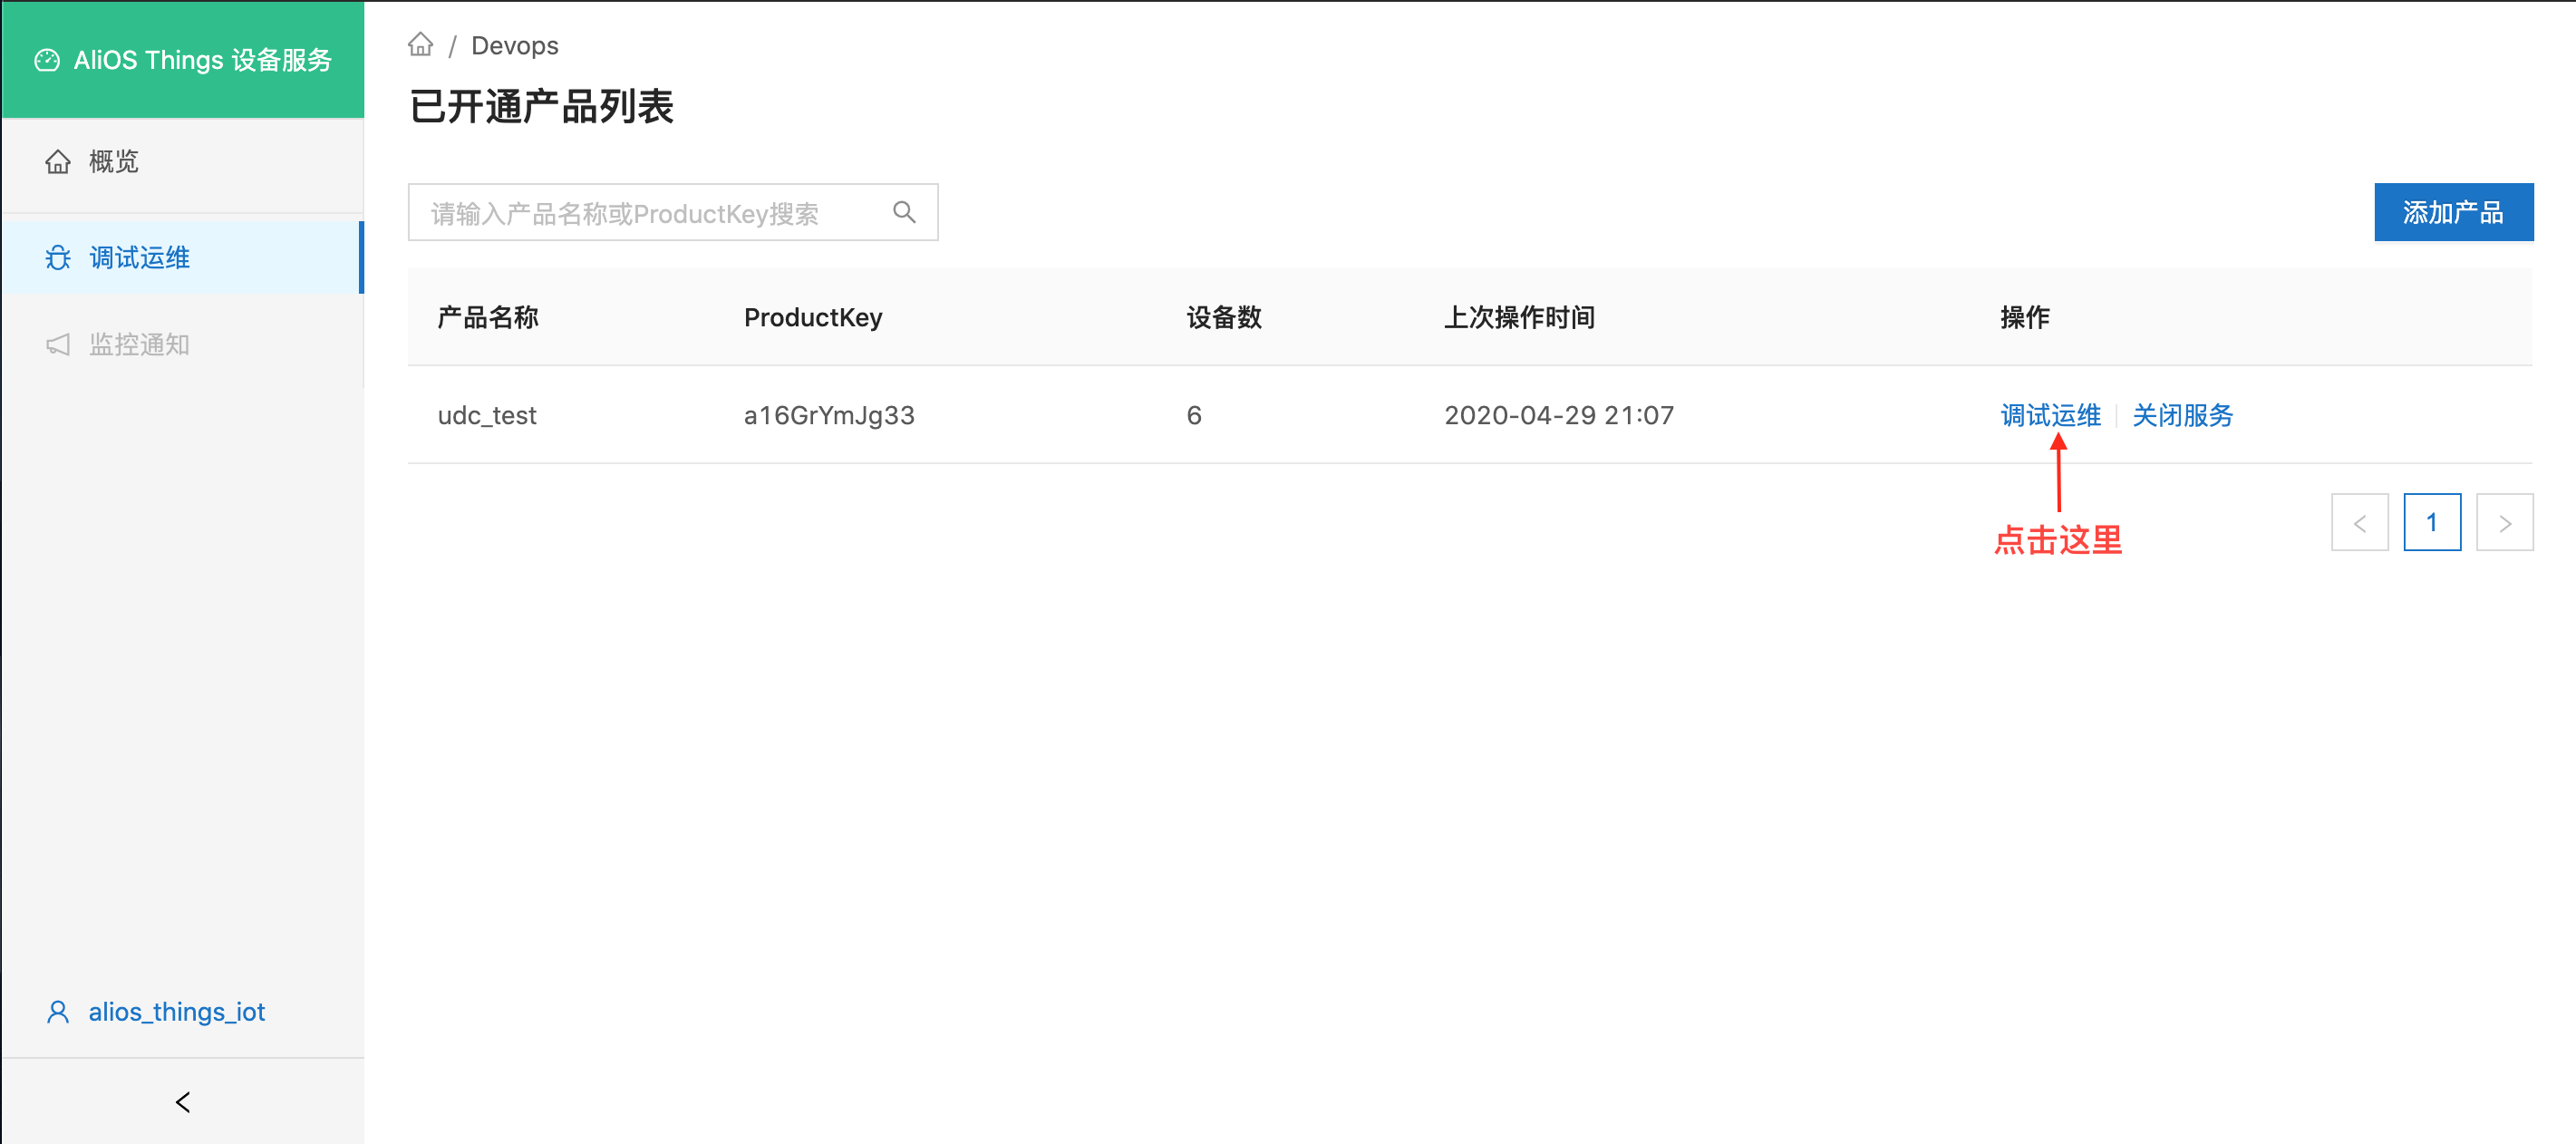Click the AliOS Things dashboard logo icon

(x=47, y=60)
